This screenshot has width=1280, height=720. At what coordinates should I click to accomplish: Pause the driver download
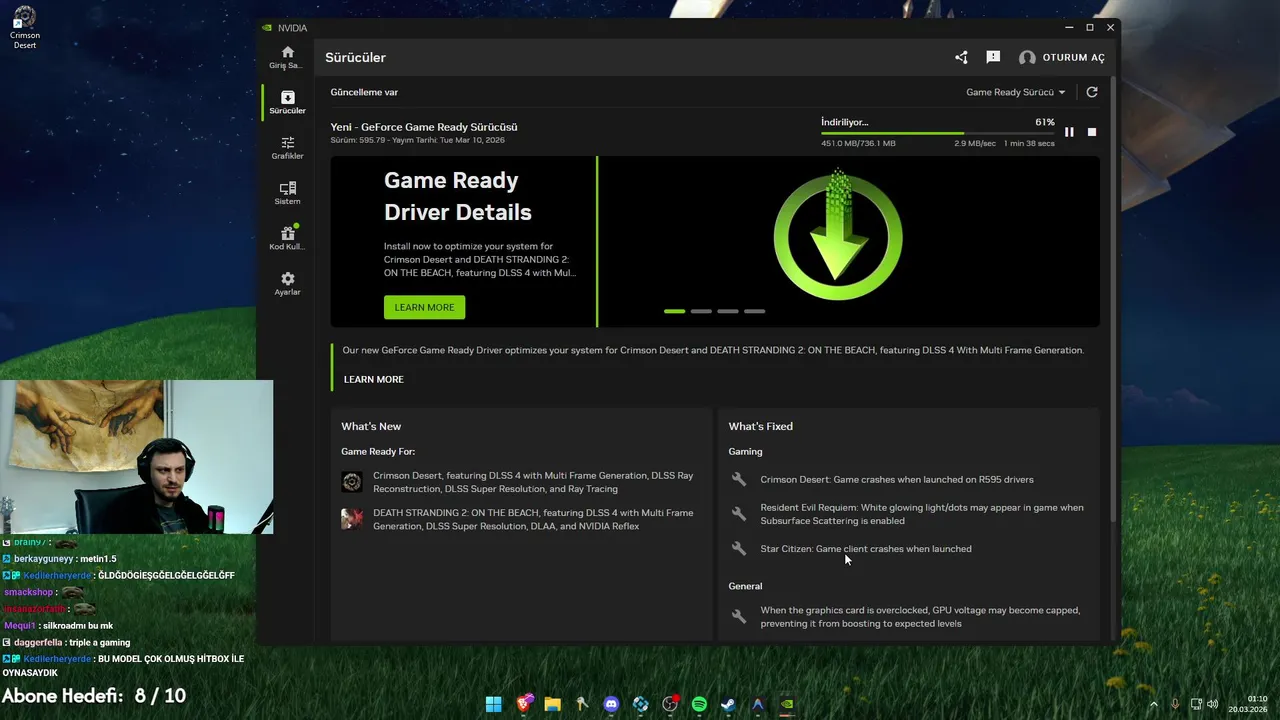(1069, 132)
